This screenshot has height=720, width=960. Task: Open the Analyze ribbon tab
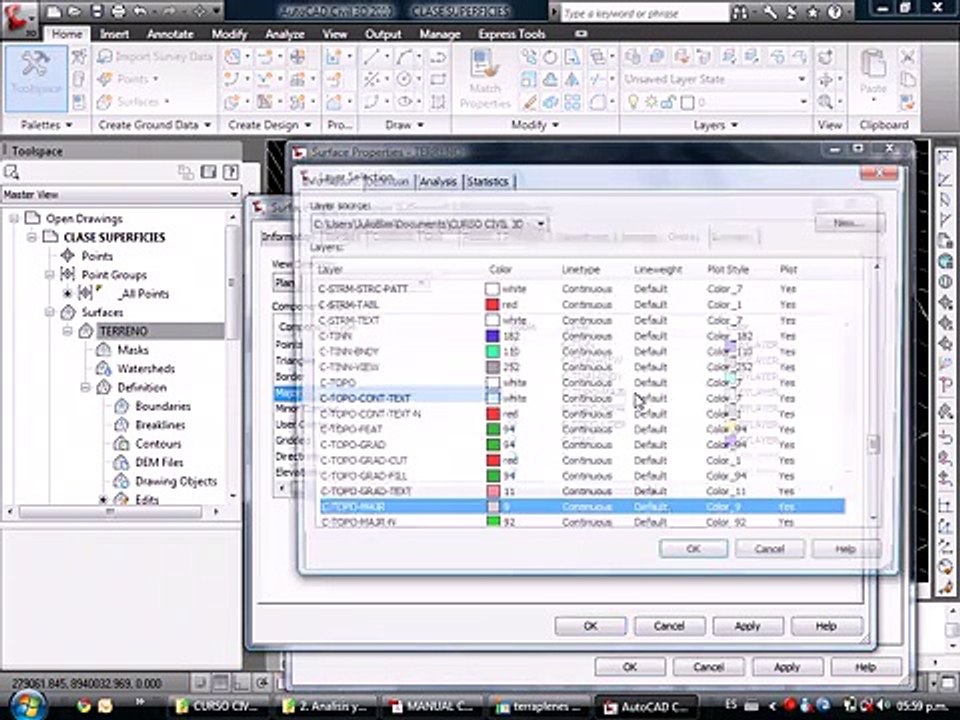pyautogui.click(x=285, y=34)
